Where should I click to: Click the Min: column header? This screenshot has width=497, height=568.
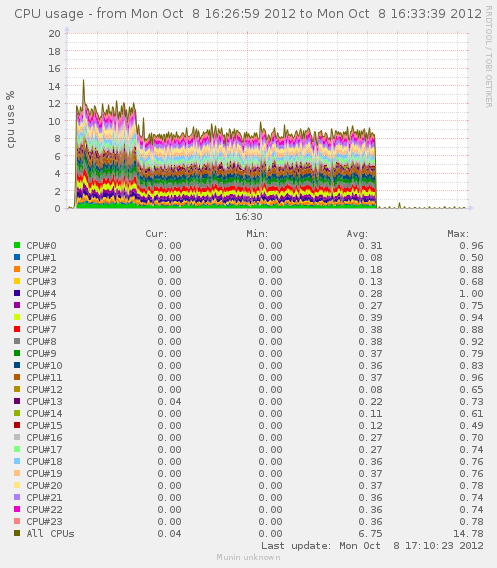point(257,234)
